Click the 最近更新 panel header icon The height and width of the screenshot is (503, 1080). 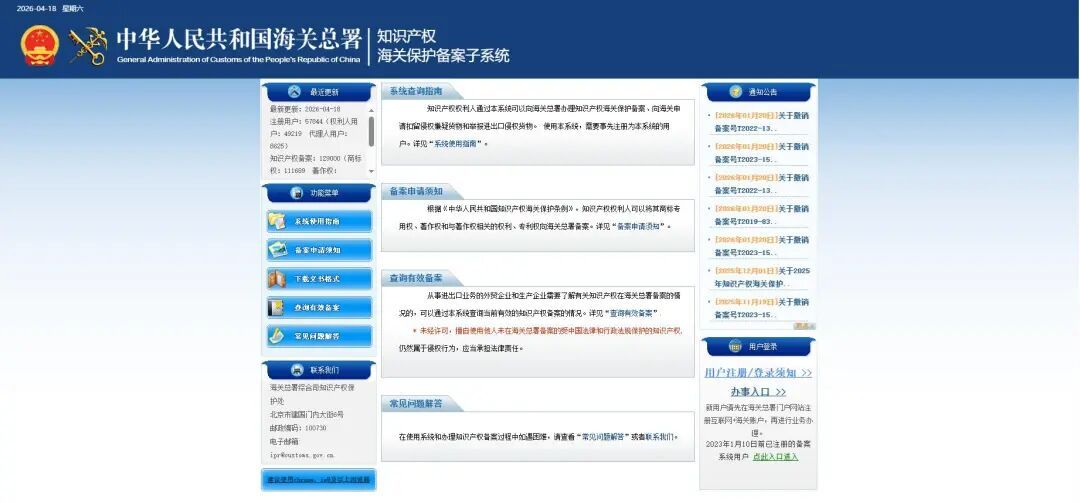(294, 92)
